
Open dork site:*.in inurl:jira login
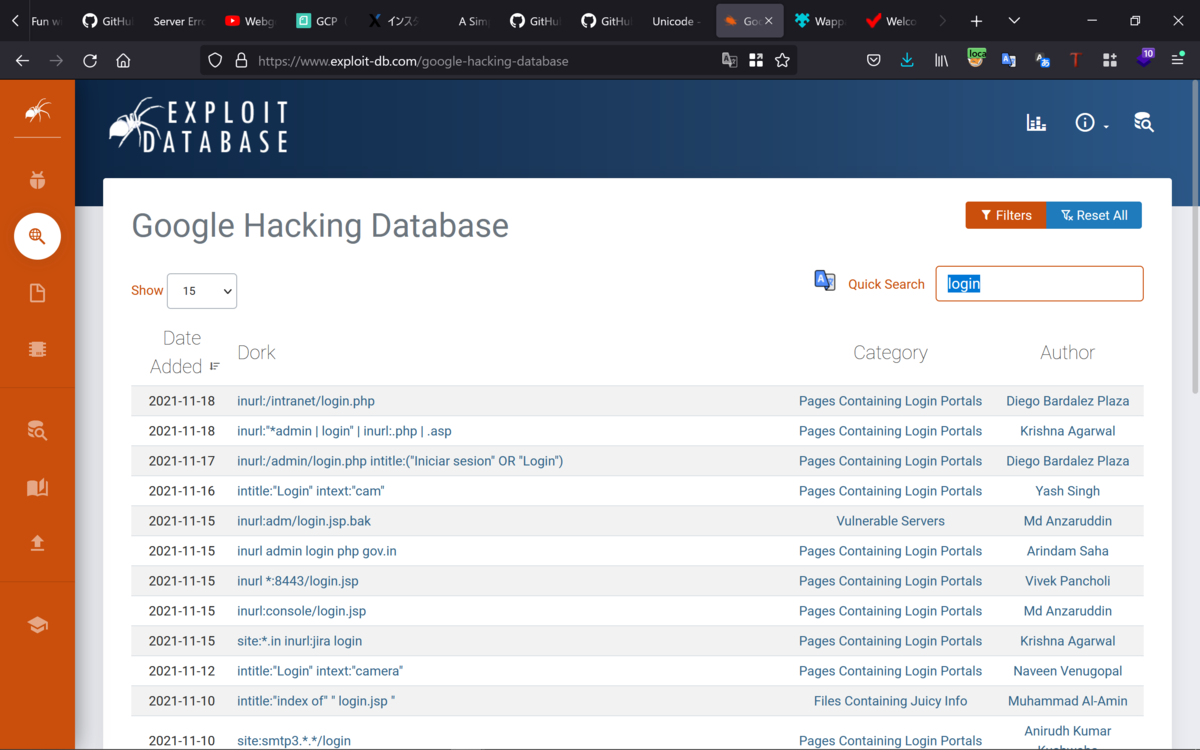pos(299,641)
